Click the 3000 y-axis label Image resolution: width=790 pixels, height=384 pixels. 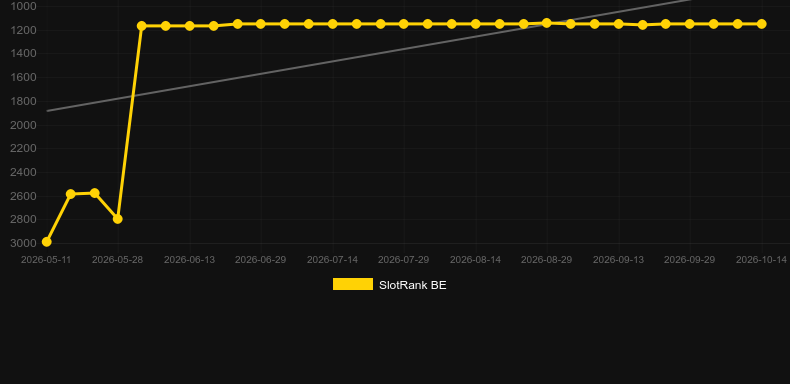click(23, 243)
